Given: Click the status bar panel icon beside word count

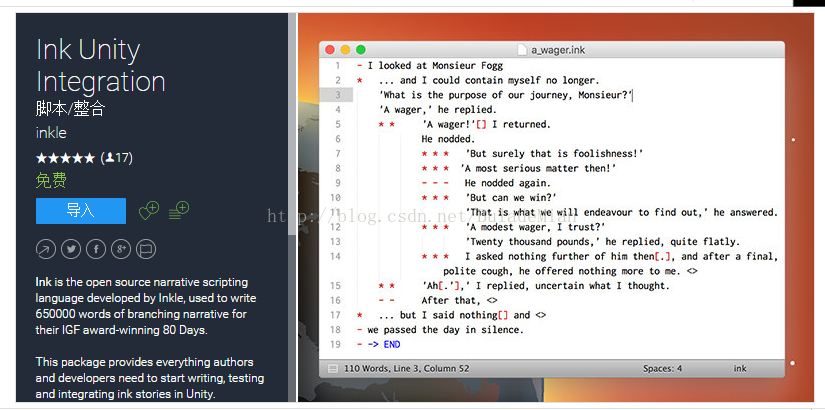Looking at the screenshot, I should (x=333, y=368).
